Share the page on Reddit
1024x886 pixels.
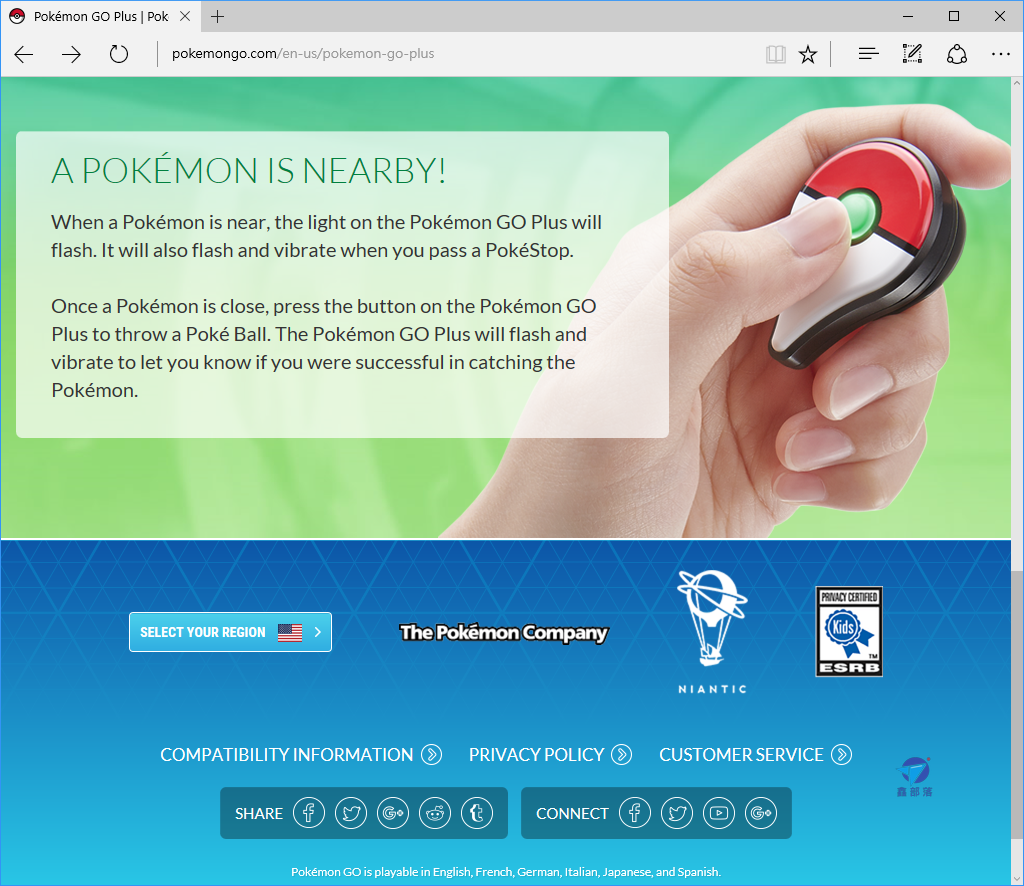[x=435, y=813]
